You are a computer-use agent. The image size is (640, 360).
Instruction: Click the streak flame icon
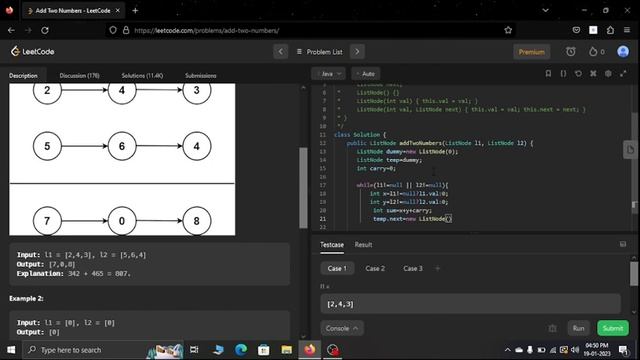(x=593, y=51)
